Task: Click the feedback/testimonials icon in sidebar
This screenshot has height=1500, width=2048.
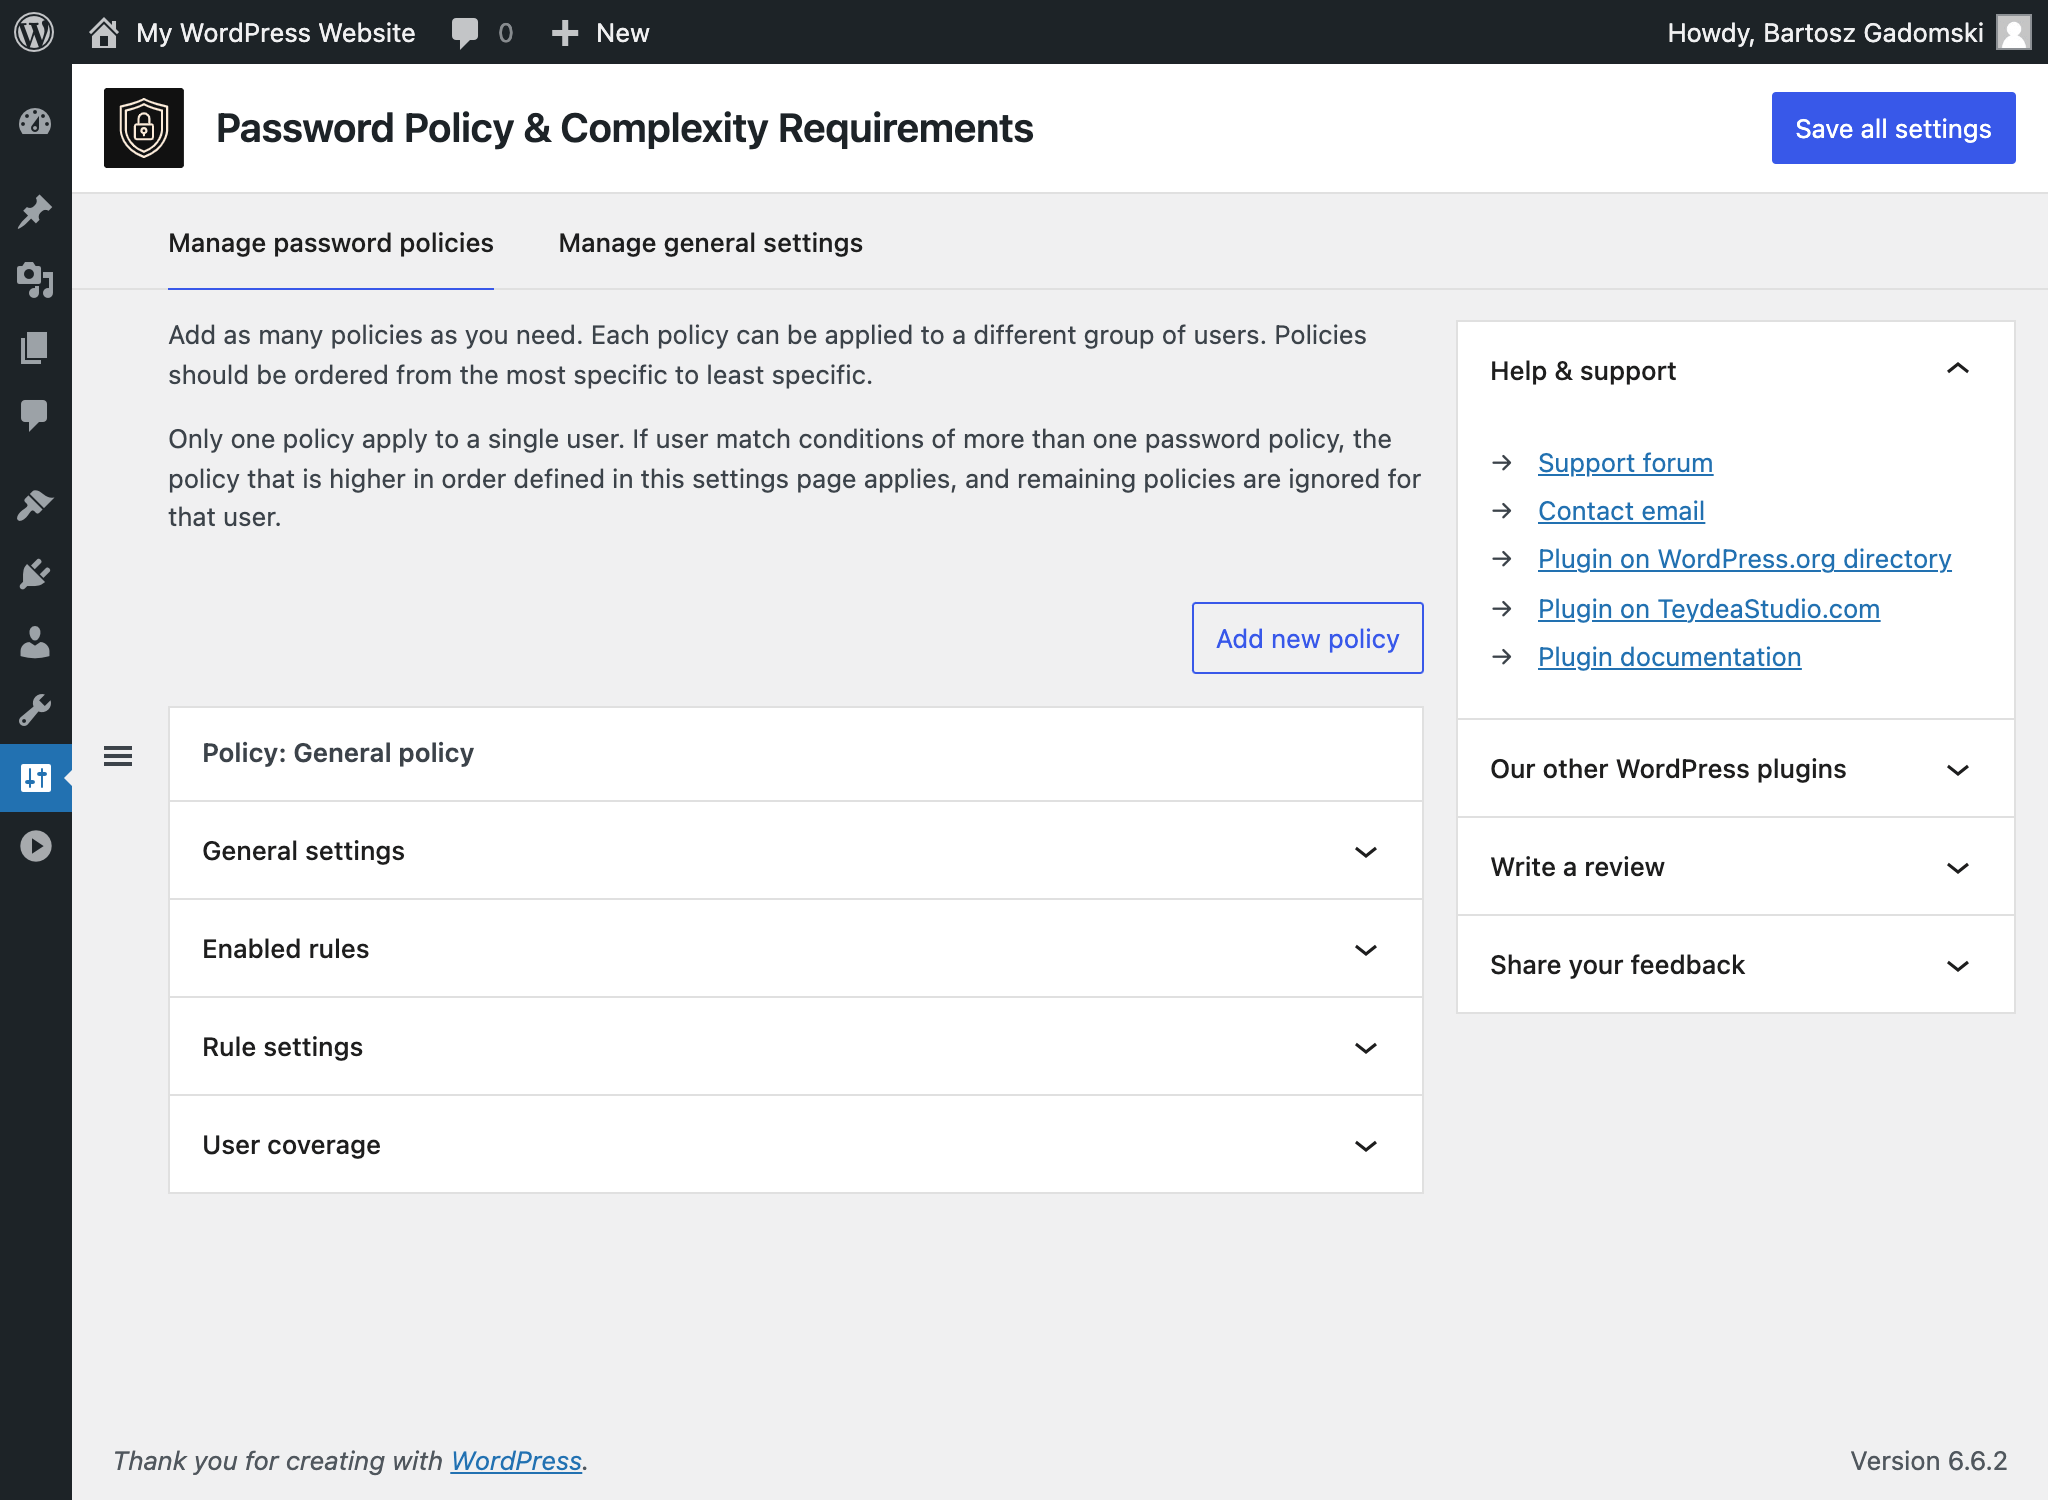Action: [35, 414]
